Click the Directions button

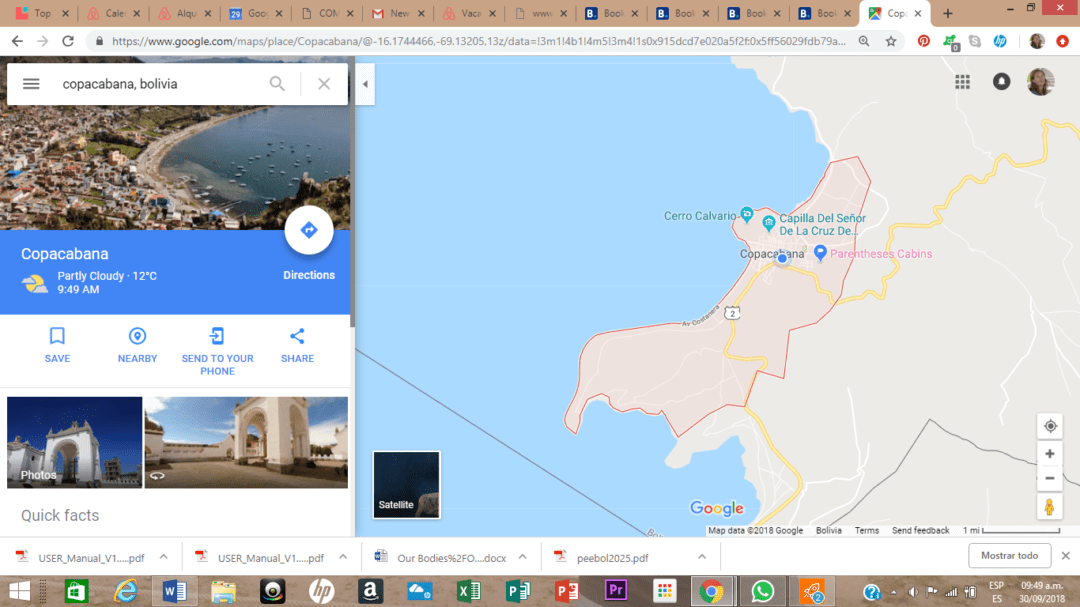[309, 230]
